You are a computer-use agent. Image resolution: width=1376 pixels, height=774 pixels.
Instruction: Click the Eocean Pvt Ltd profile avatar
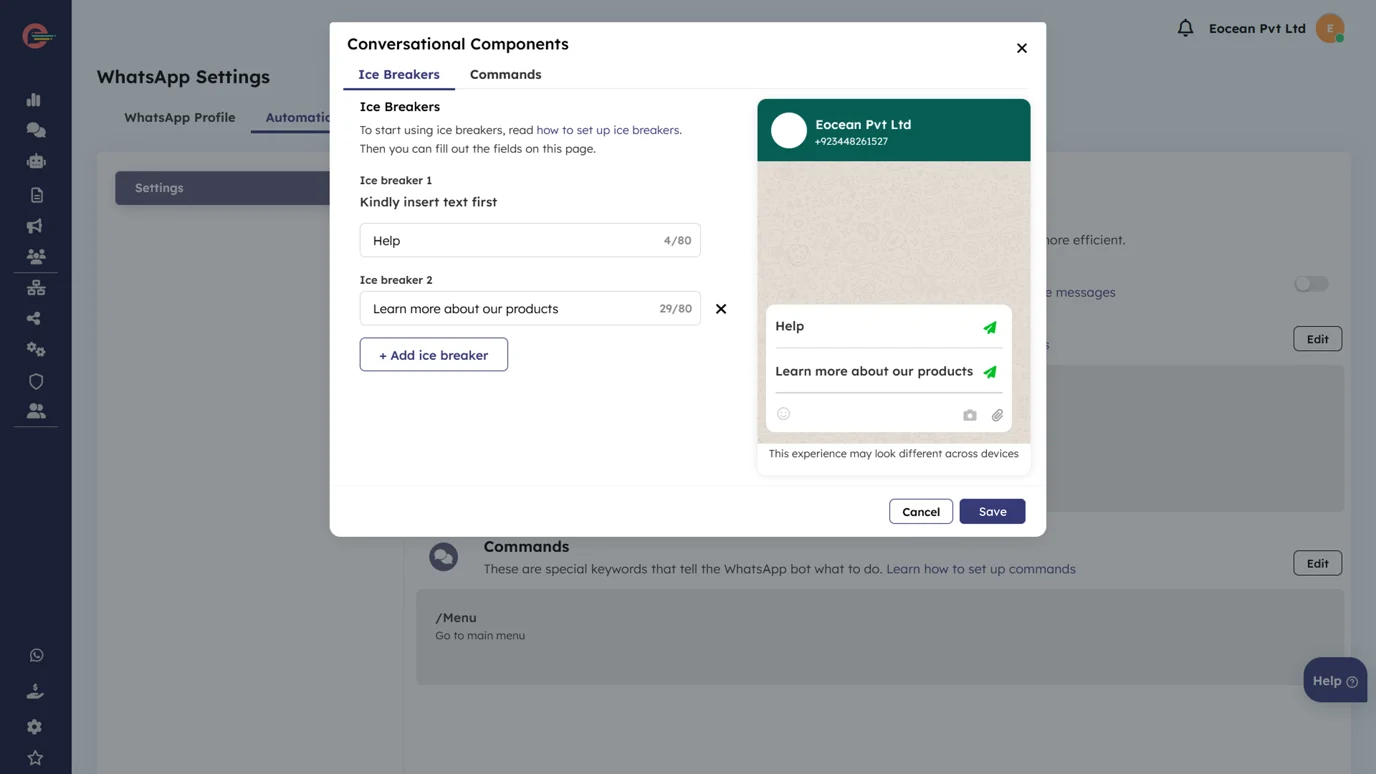point(1330,28)
